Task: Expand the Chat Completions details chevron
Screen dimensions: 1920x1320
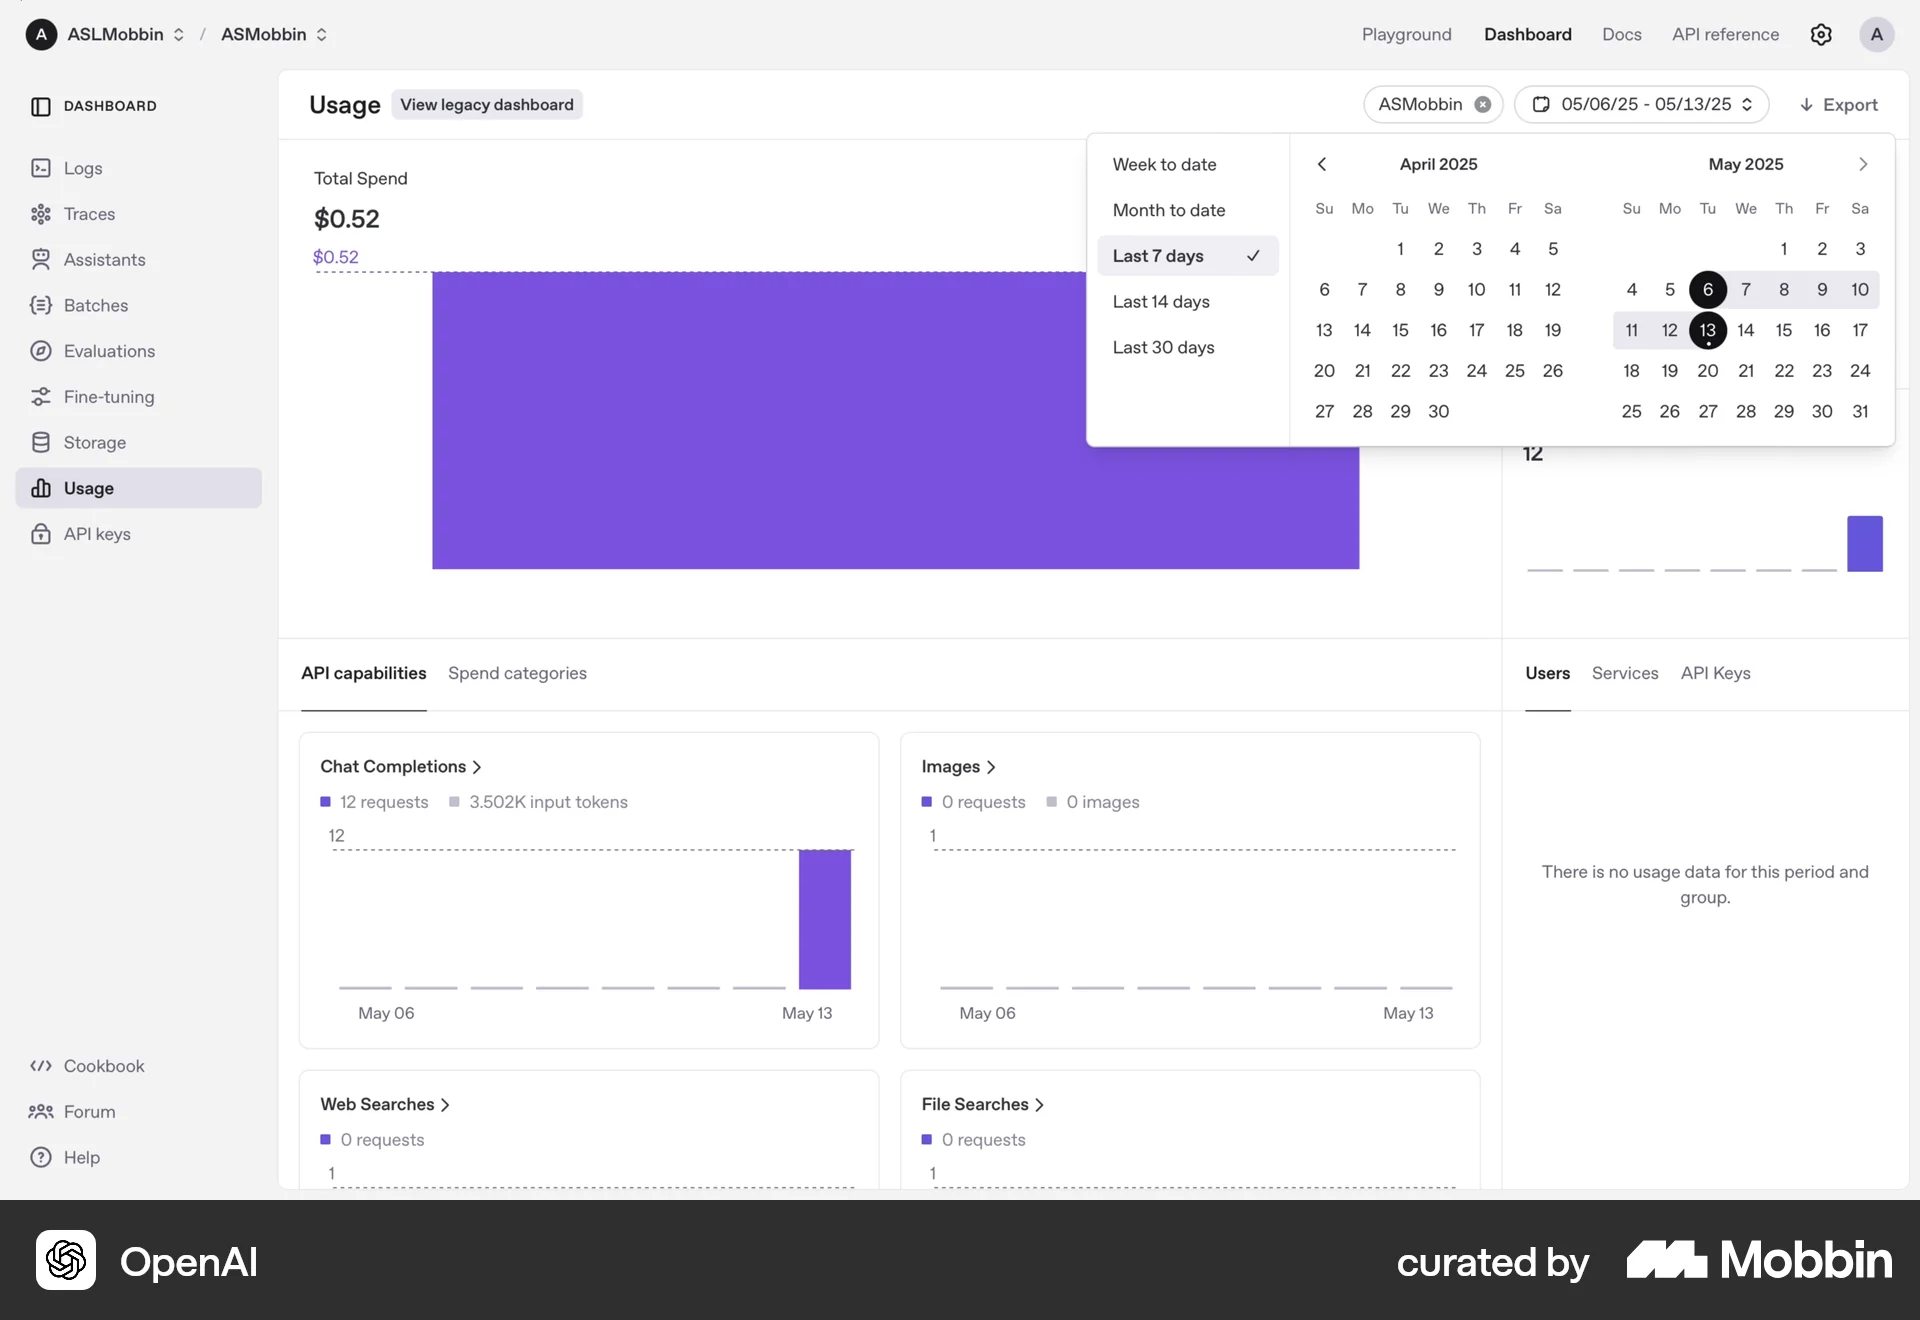Action: click(x=477, y=767)
